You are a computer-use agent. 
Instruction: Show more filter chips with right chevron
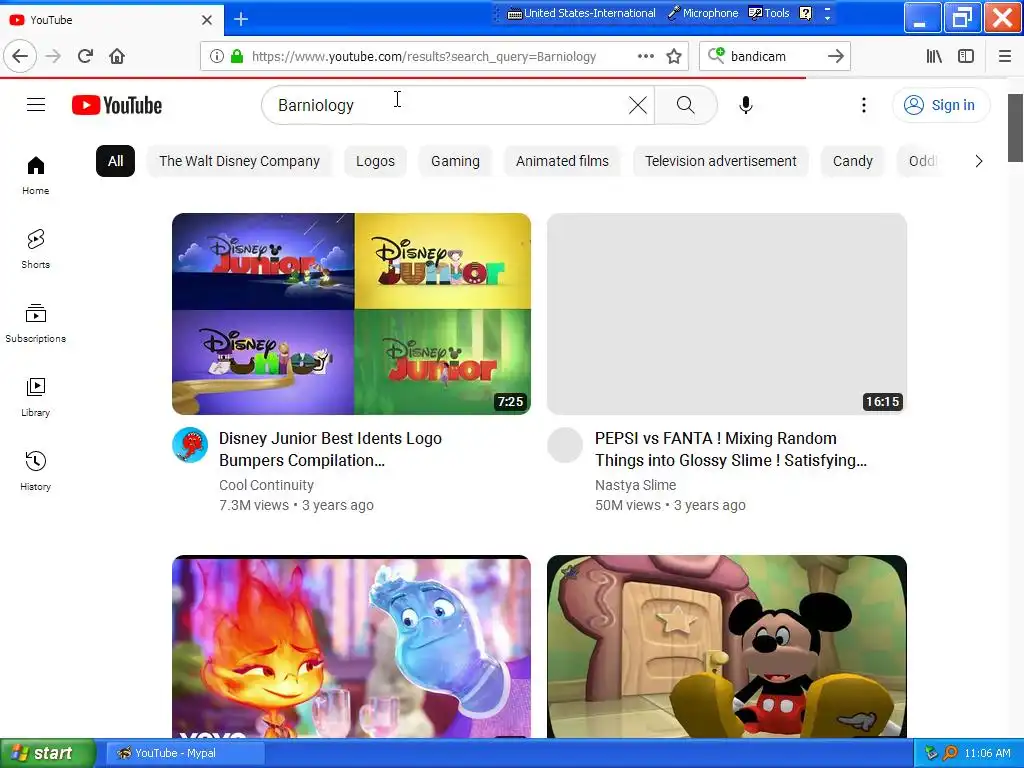(x=978, y=161)
